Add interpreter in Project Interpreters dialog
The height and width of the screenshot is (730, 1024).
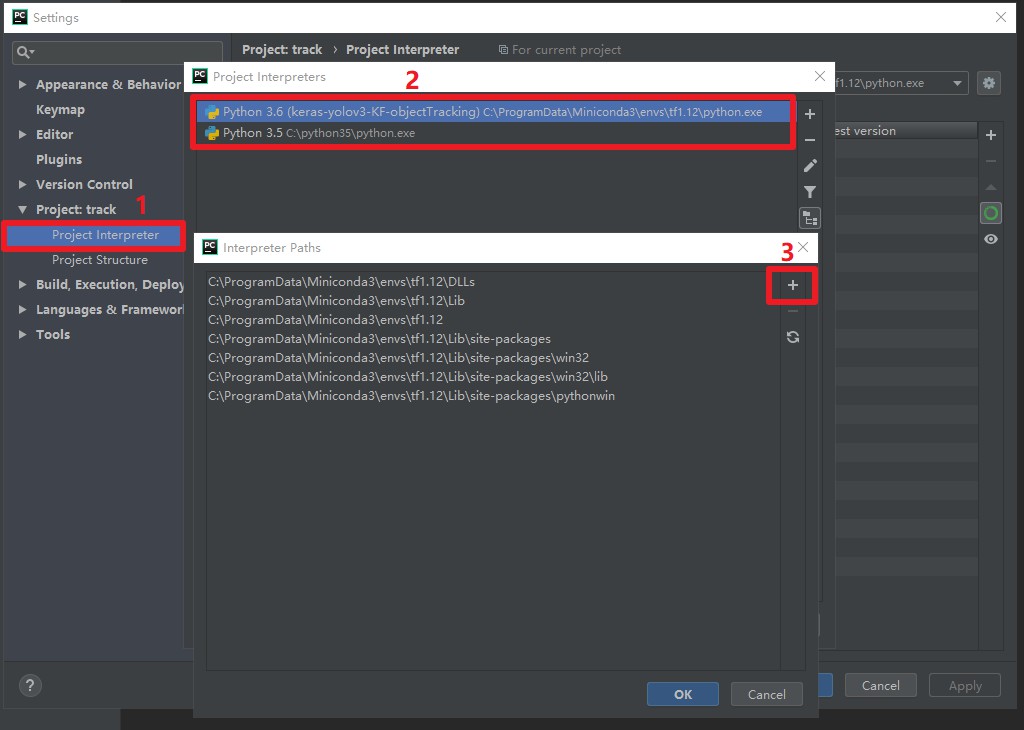tap(810, 114)
